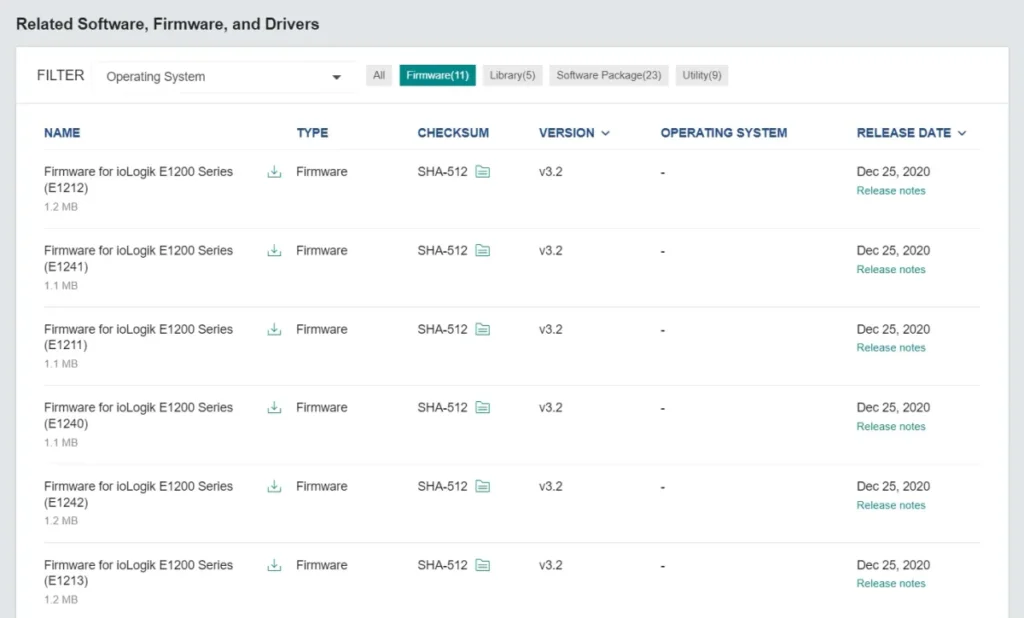Open Release notes for E1241 firmware

(x=891, y=270)
